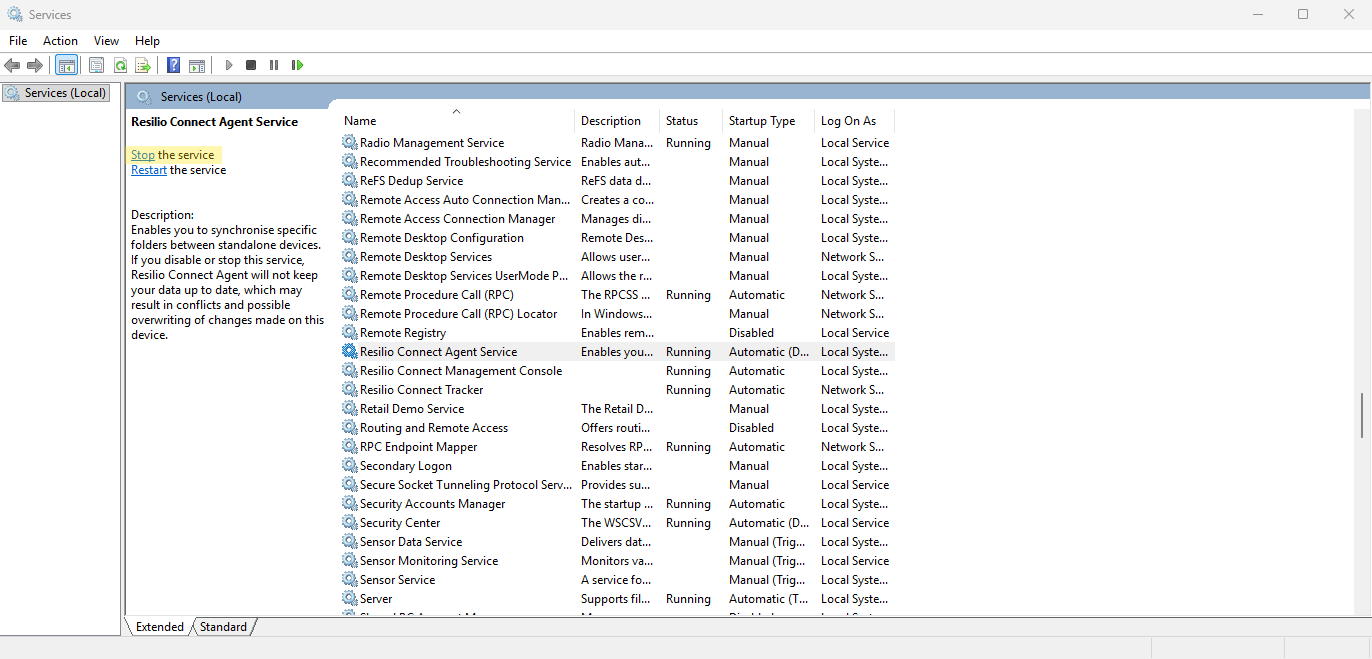This screenshot has height=659, width=1372.
Task: Click the Export List toolbar icon
Action: click(x=143, y=65)
